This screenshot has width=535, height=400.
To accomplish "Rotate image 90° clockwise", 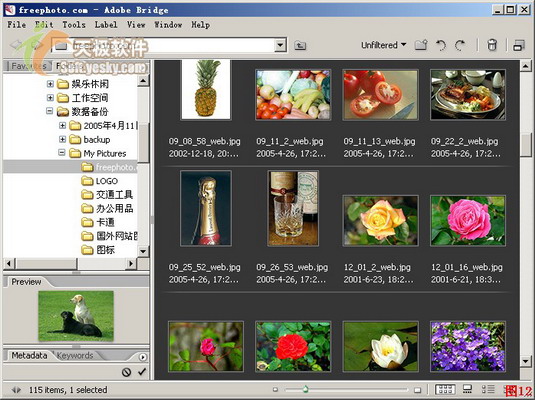I will (x=460, y=45).
